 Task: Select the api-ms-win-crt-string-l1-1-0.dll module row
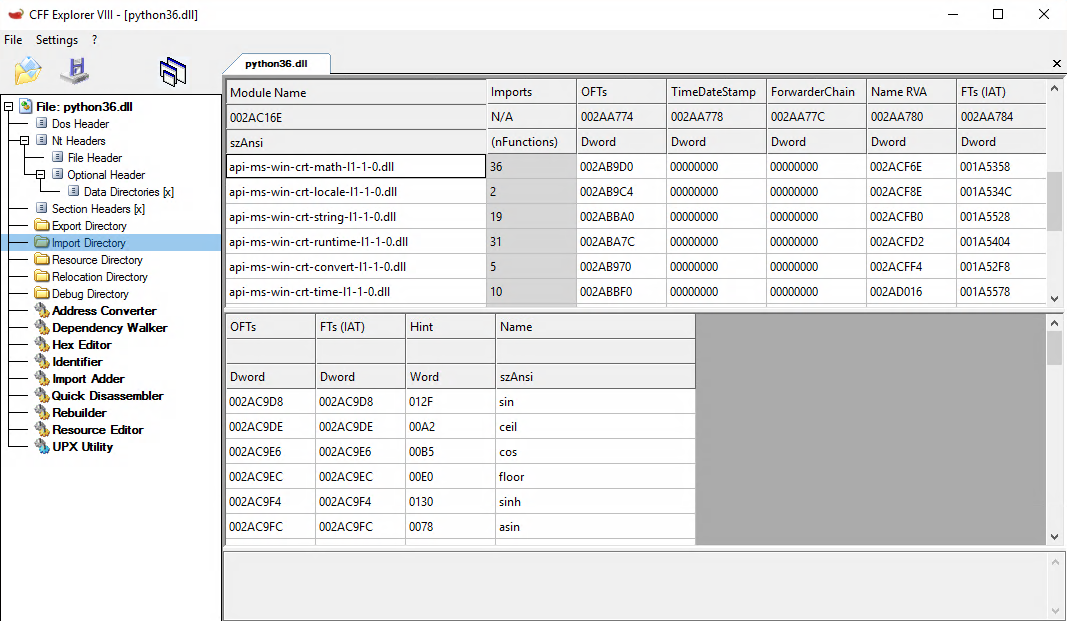pyautogui.click(x=313, y=217)
